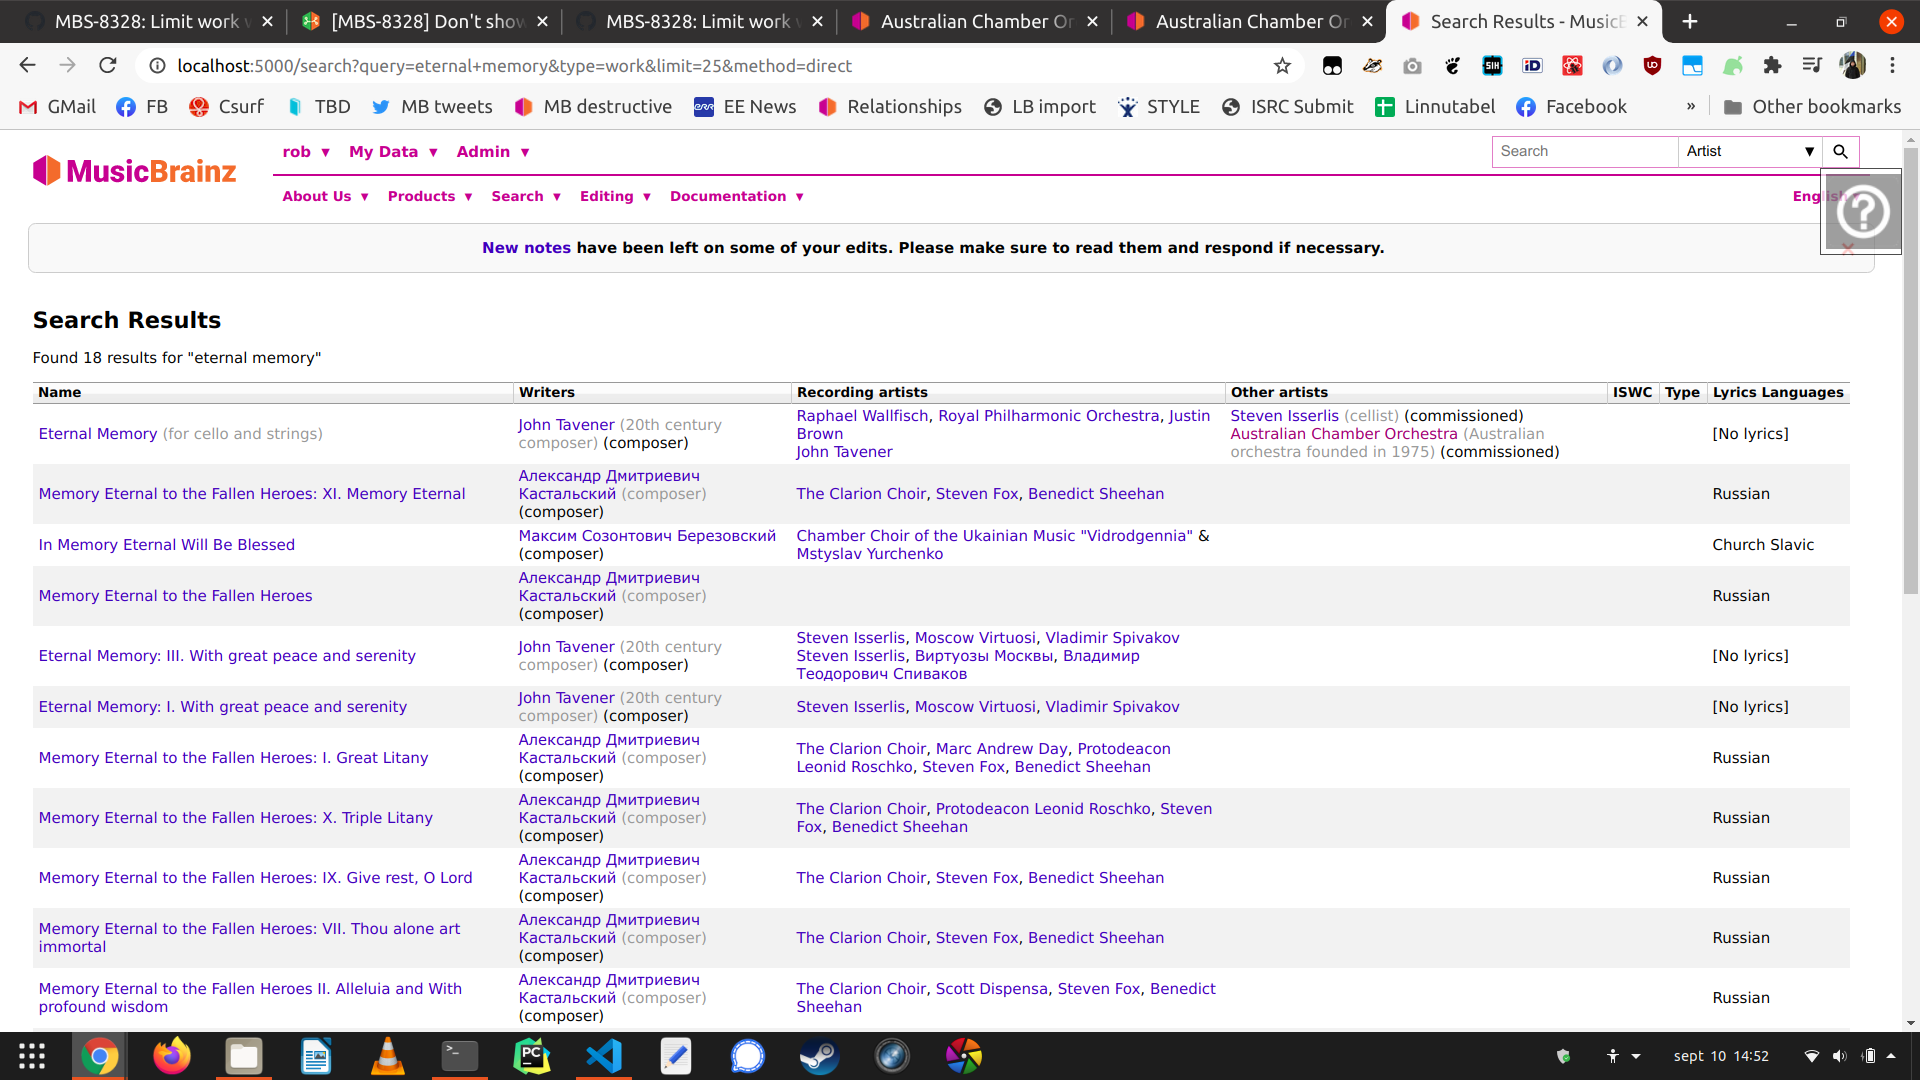
Task: Open the New notes link
Action: click(x=526, y=248)
